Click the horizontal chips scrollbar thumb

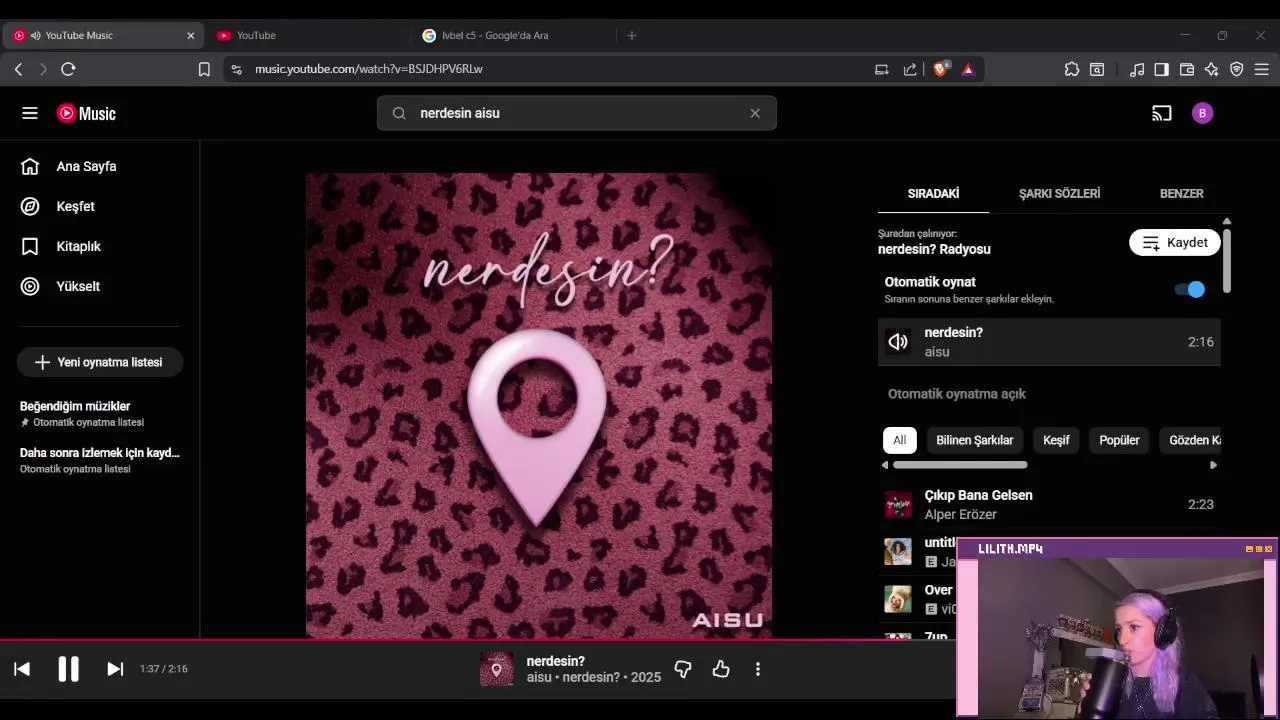(960, 465)
